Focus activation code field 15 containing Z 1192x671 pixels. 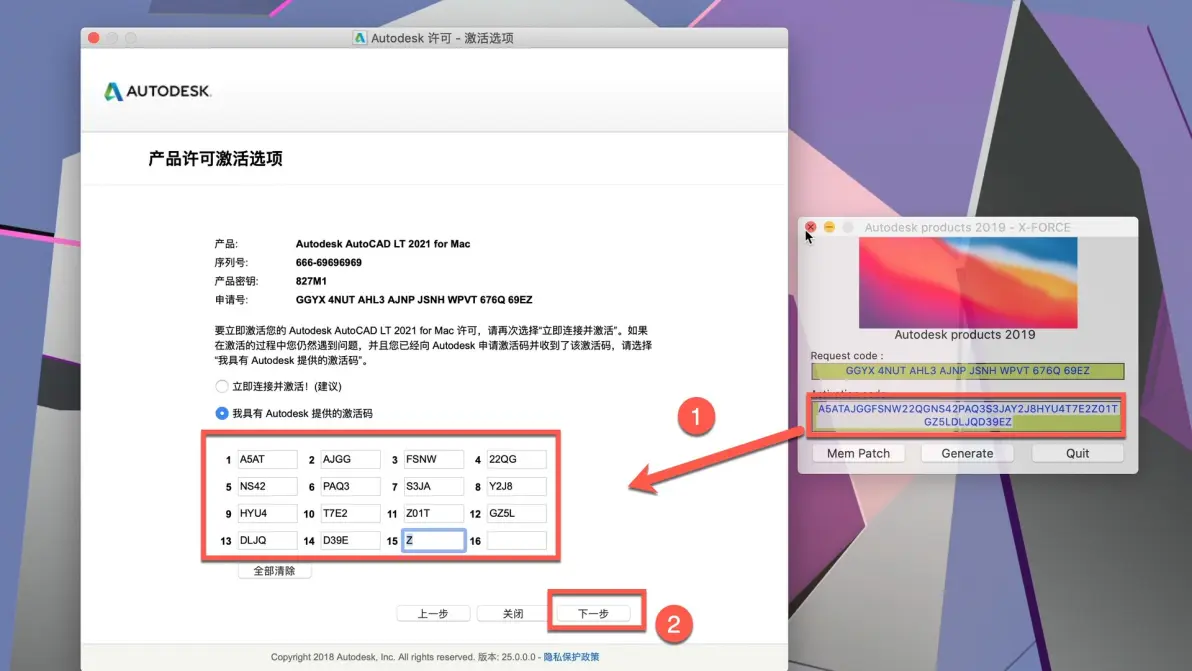pos(433,540)
